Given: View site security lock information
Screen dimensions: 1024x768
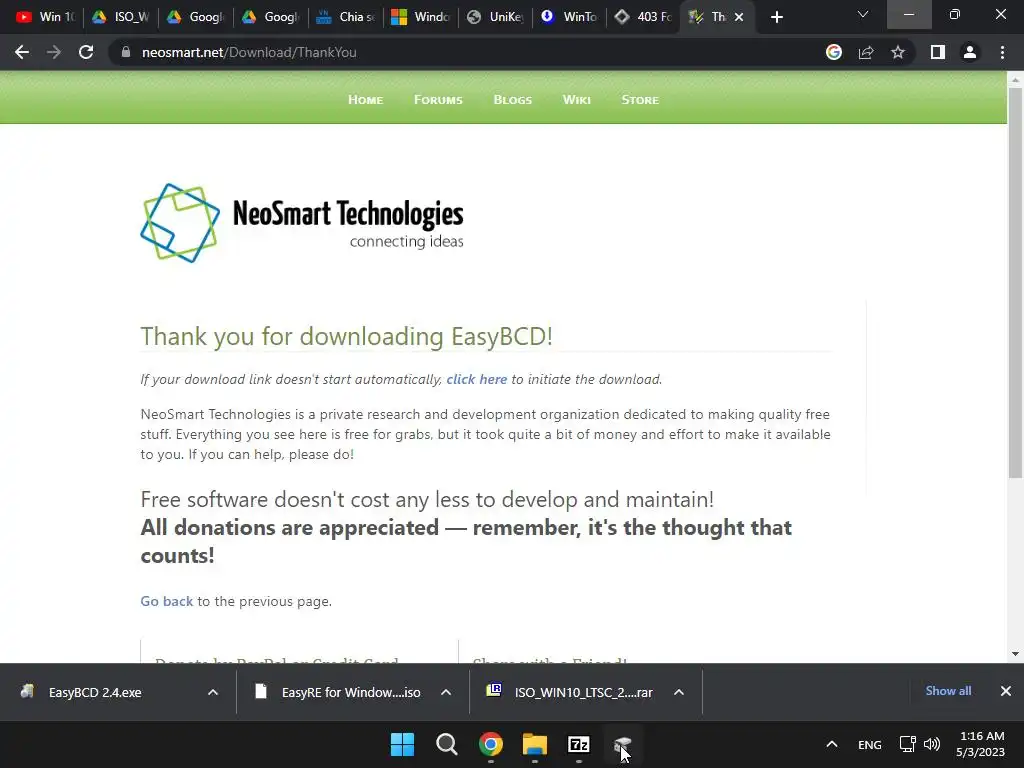Looking at the screenshot, I should 126,52.
